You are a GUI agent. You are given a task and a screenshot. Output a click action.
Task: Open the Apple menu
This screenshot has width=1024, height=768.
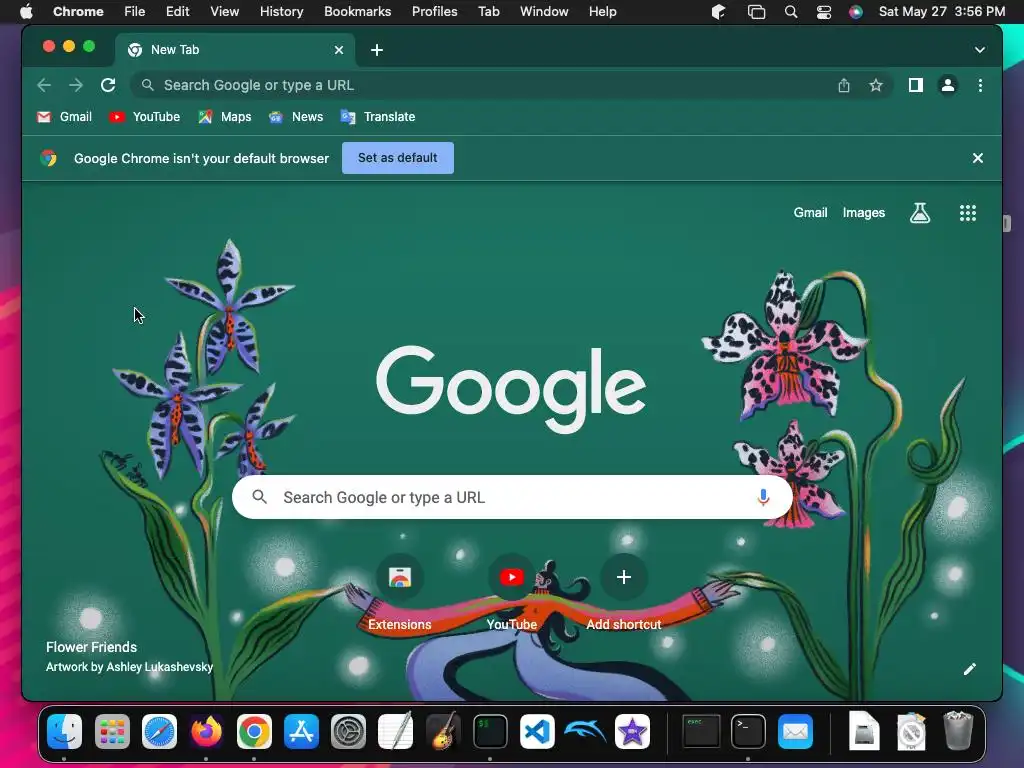pyautogui.click(x=26, y=12)
